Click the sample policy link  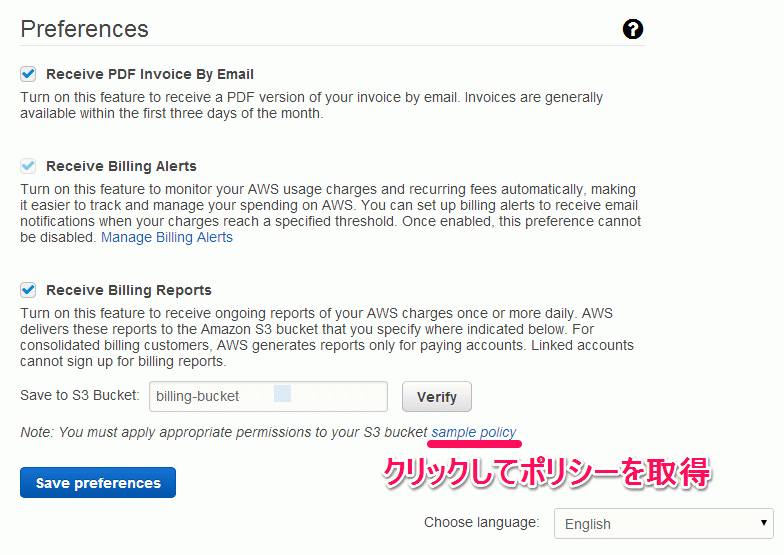[x=474, y=432]
